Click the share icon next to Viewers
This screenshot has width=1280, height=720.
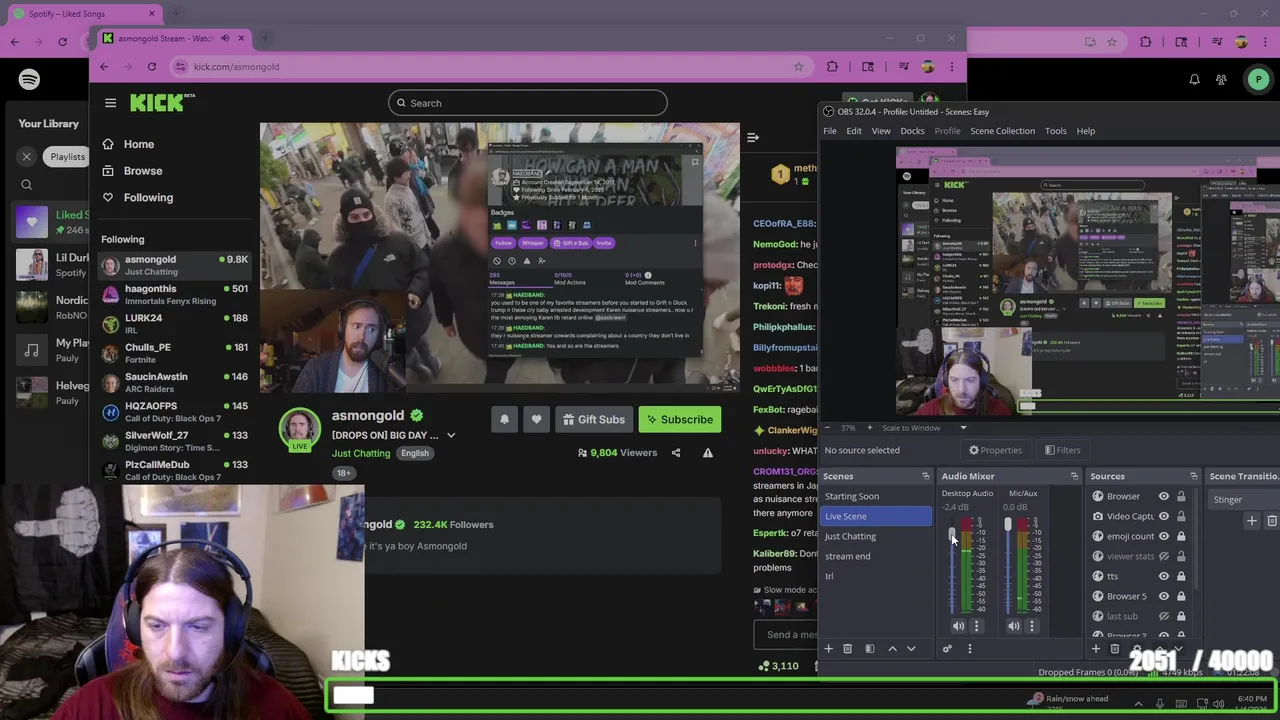[x=676, y=453]
